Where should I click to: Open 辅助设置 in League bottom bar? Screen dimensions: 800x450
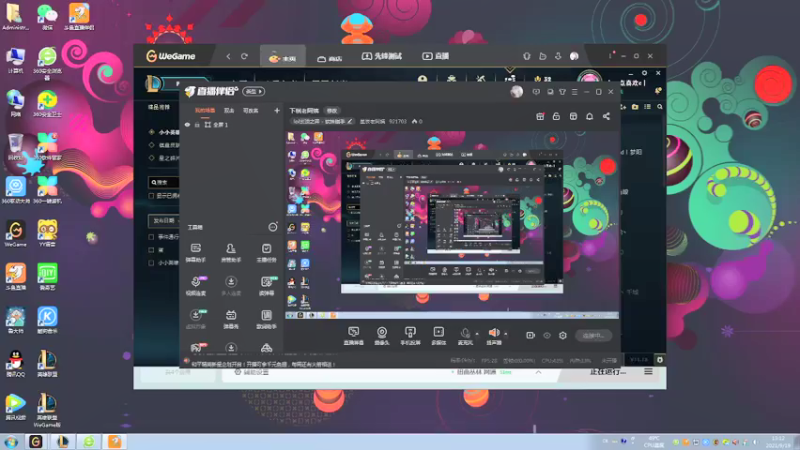(x=251, y=372)
